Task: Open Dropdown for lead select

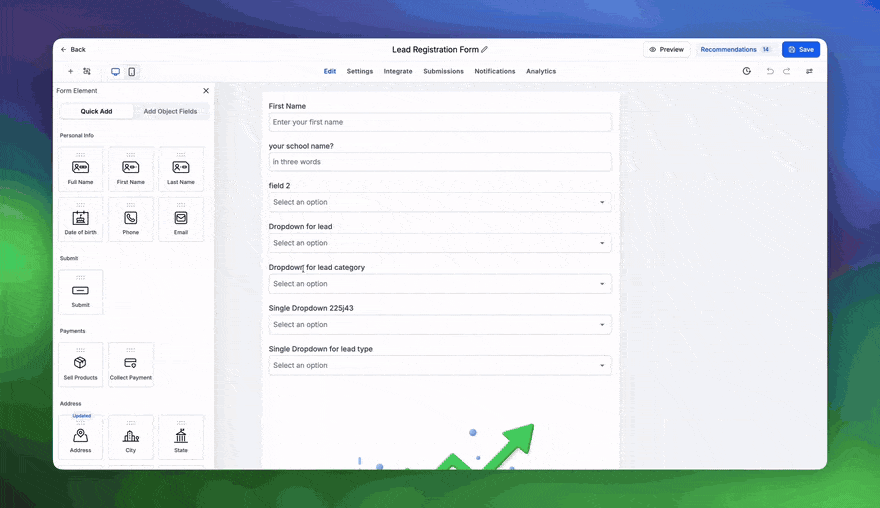Action: [440, 243]
